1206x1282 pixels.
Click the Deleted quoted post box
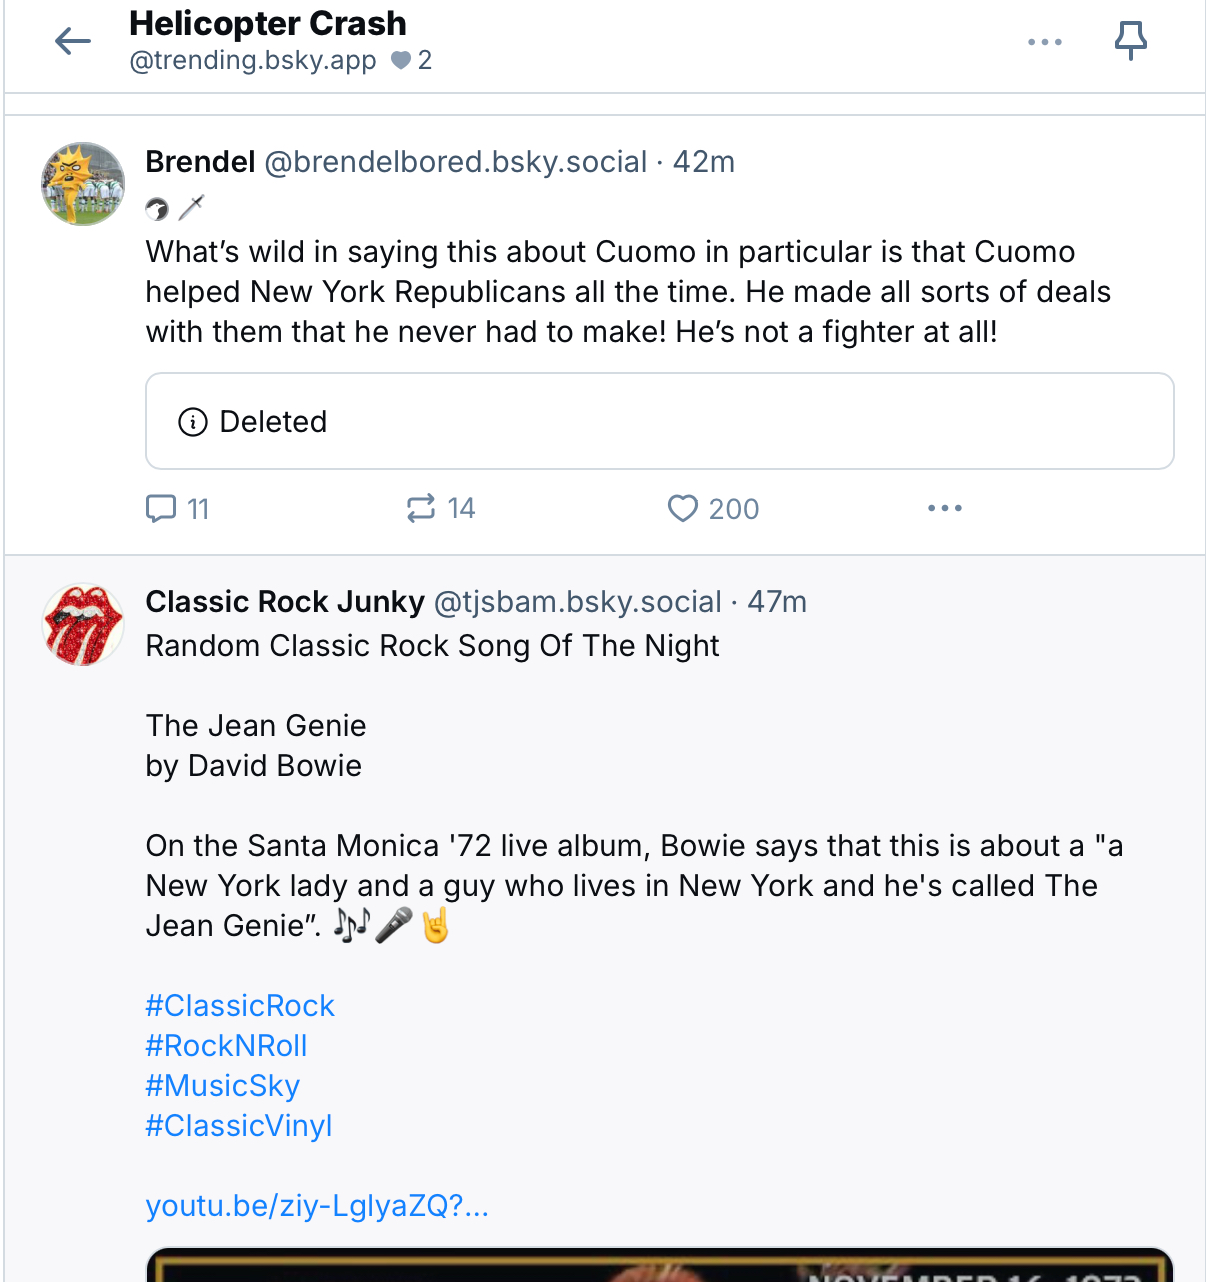pyautogui.click(x=659, y=421)
